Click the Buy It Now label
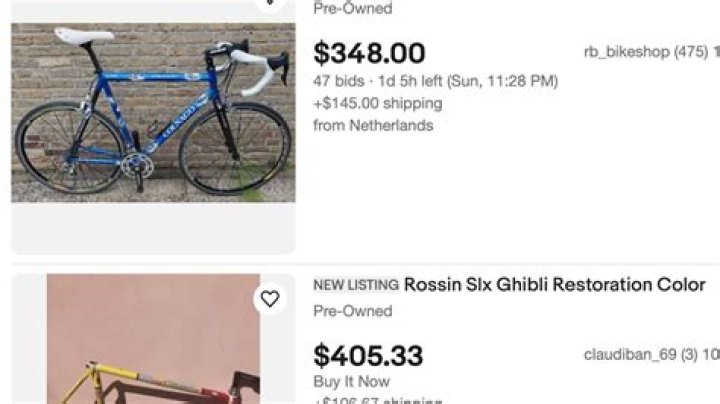The width and height of the screenshot is (720, 404). tap(352, 381)
